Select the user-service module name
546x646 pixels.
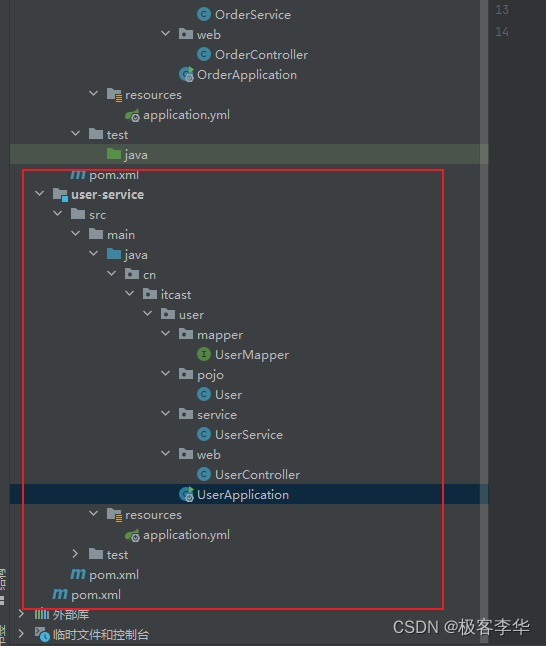[x=108, y=194]
